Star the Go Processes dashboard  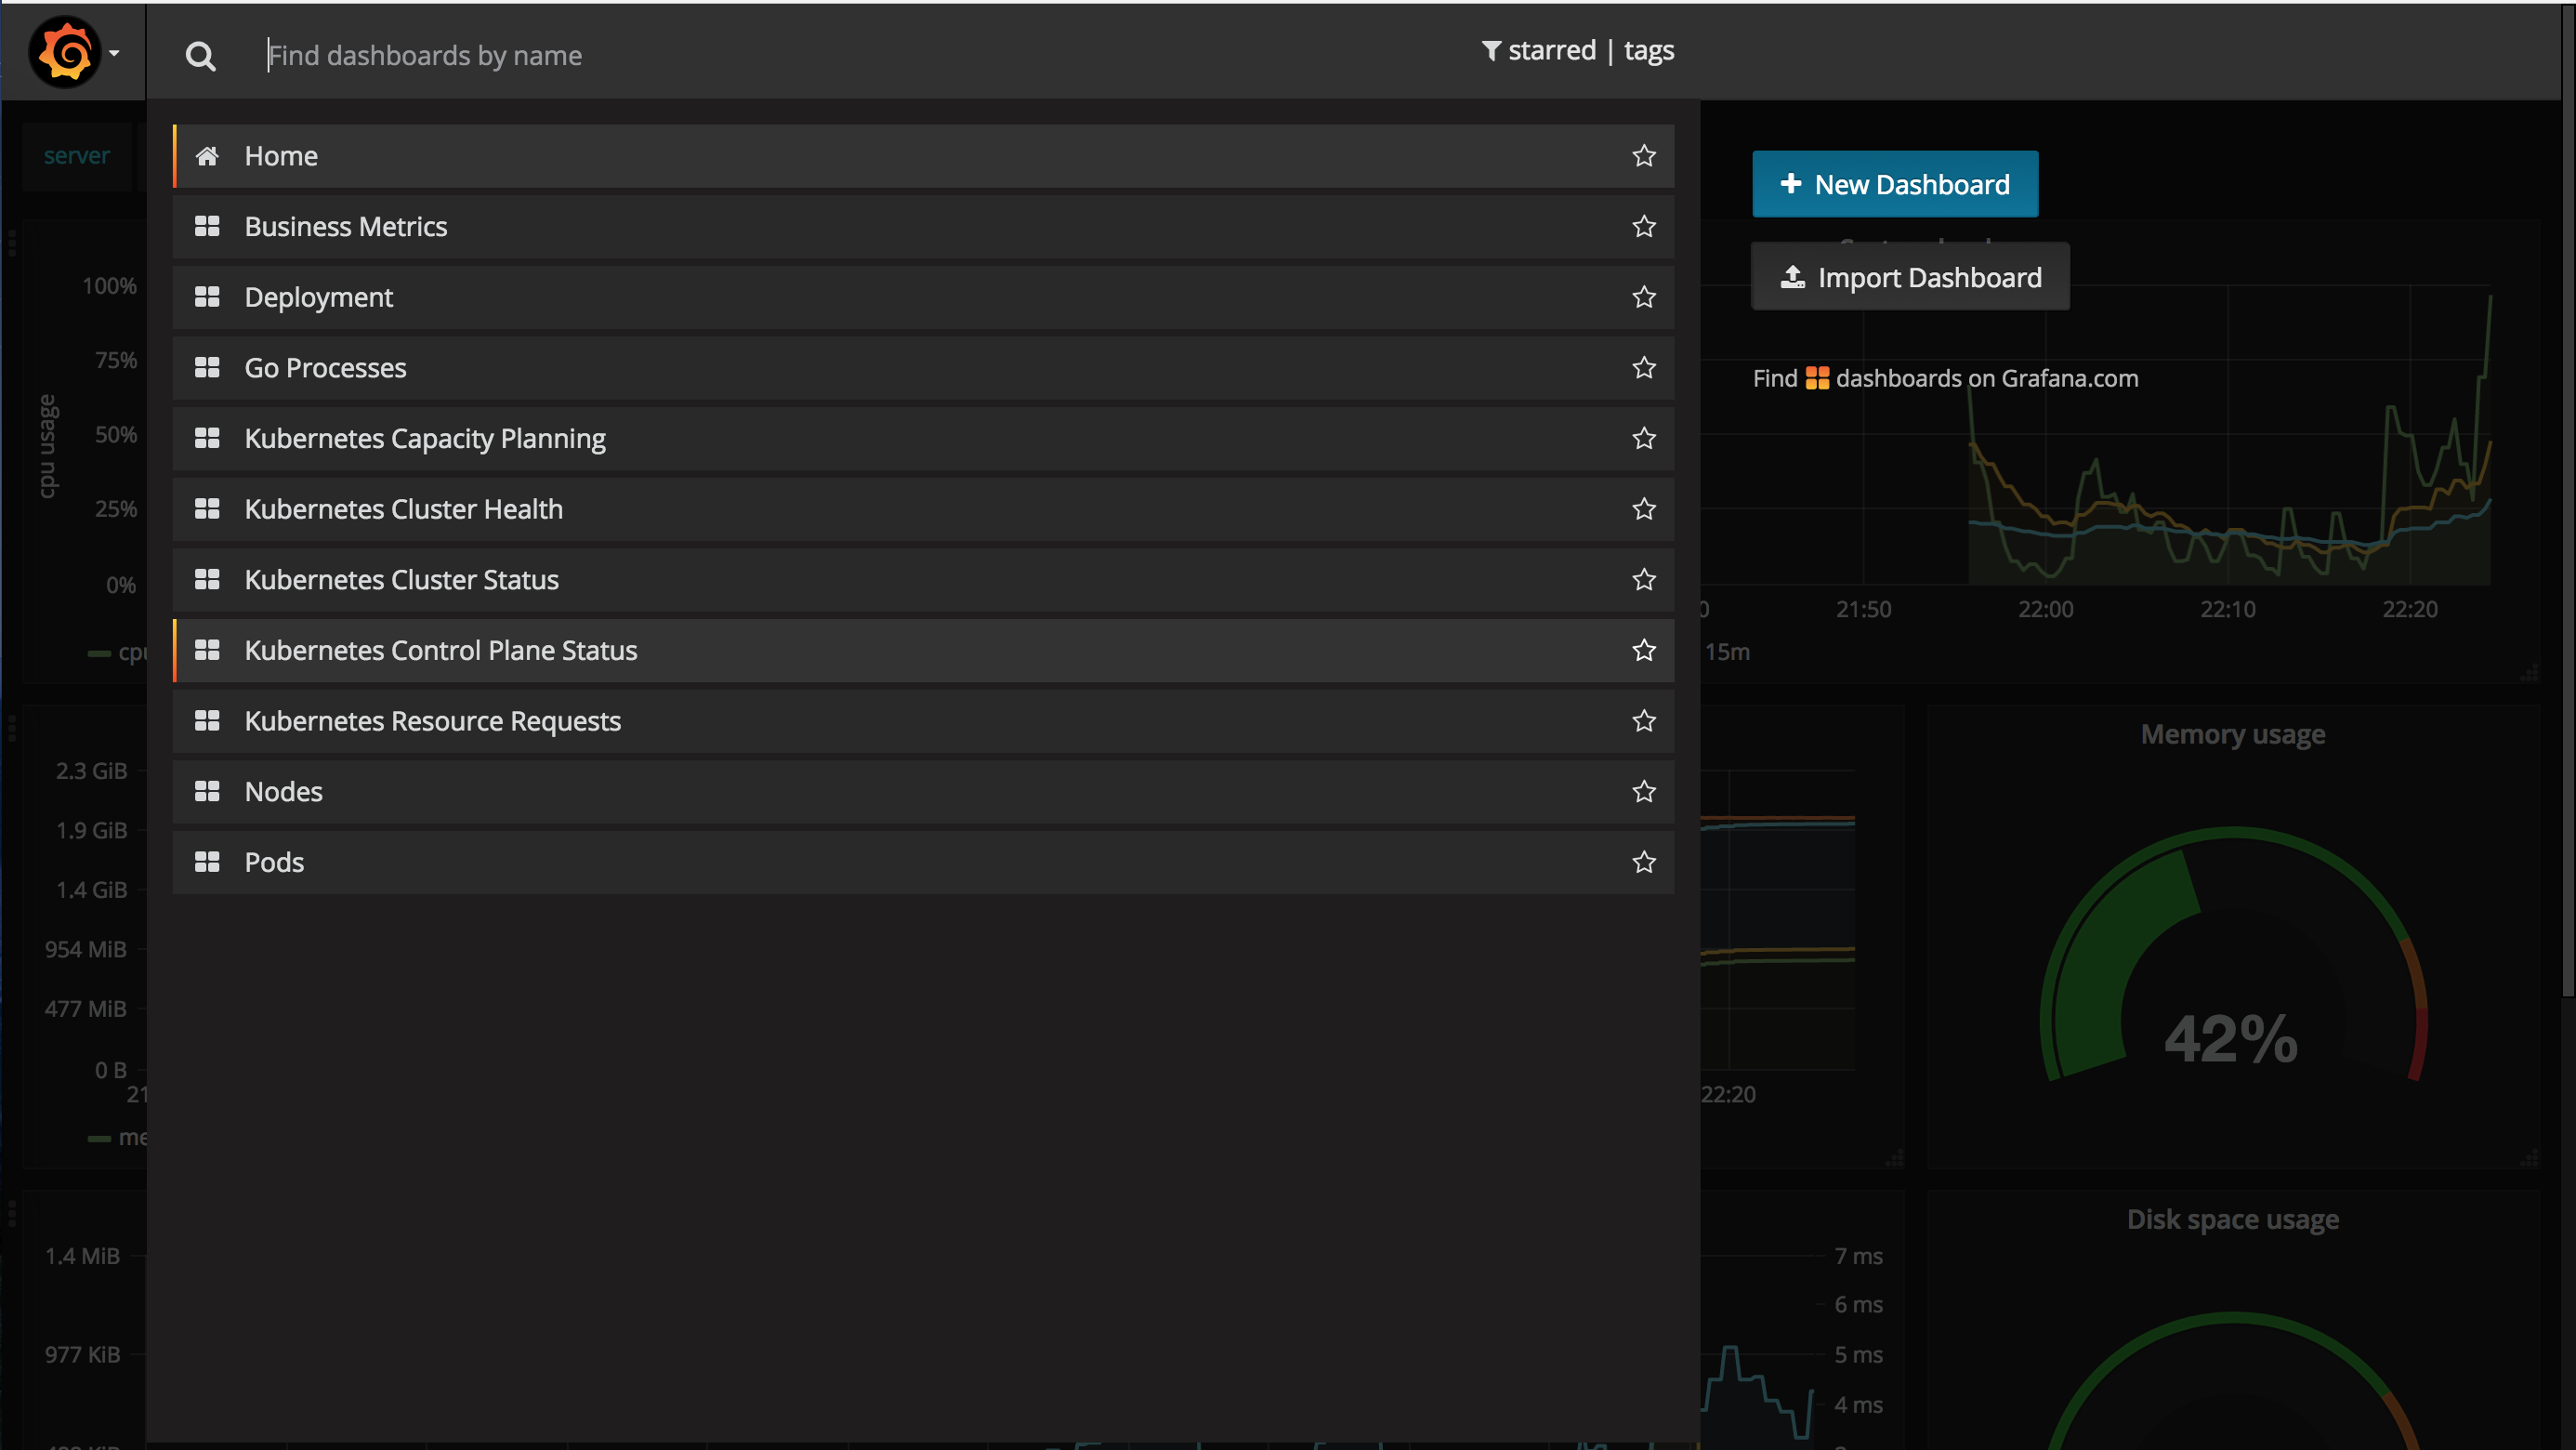[1644, 368]
